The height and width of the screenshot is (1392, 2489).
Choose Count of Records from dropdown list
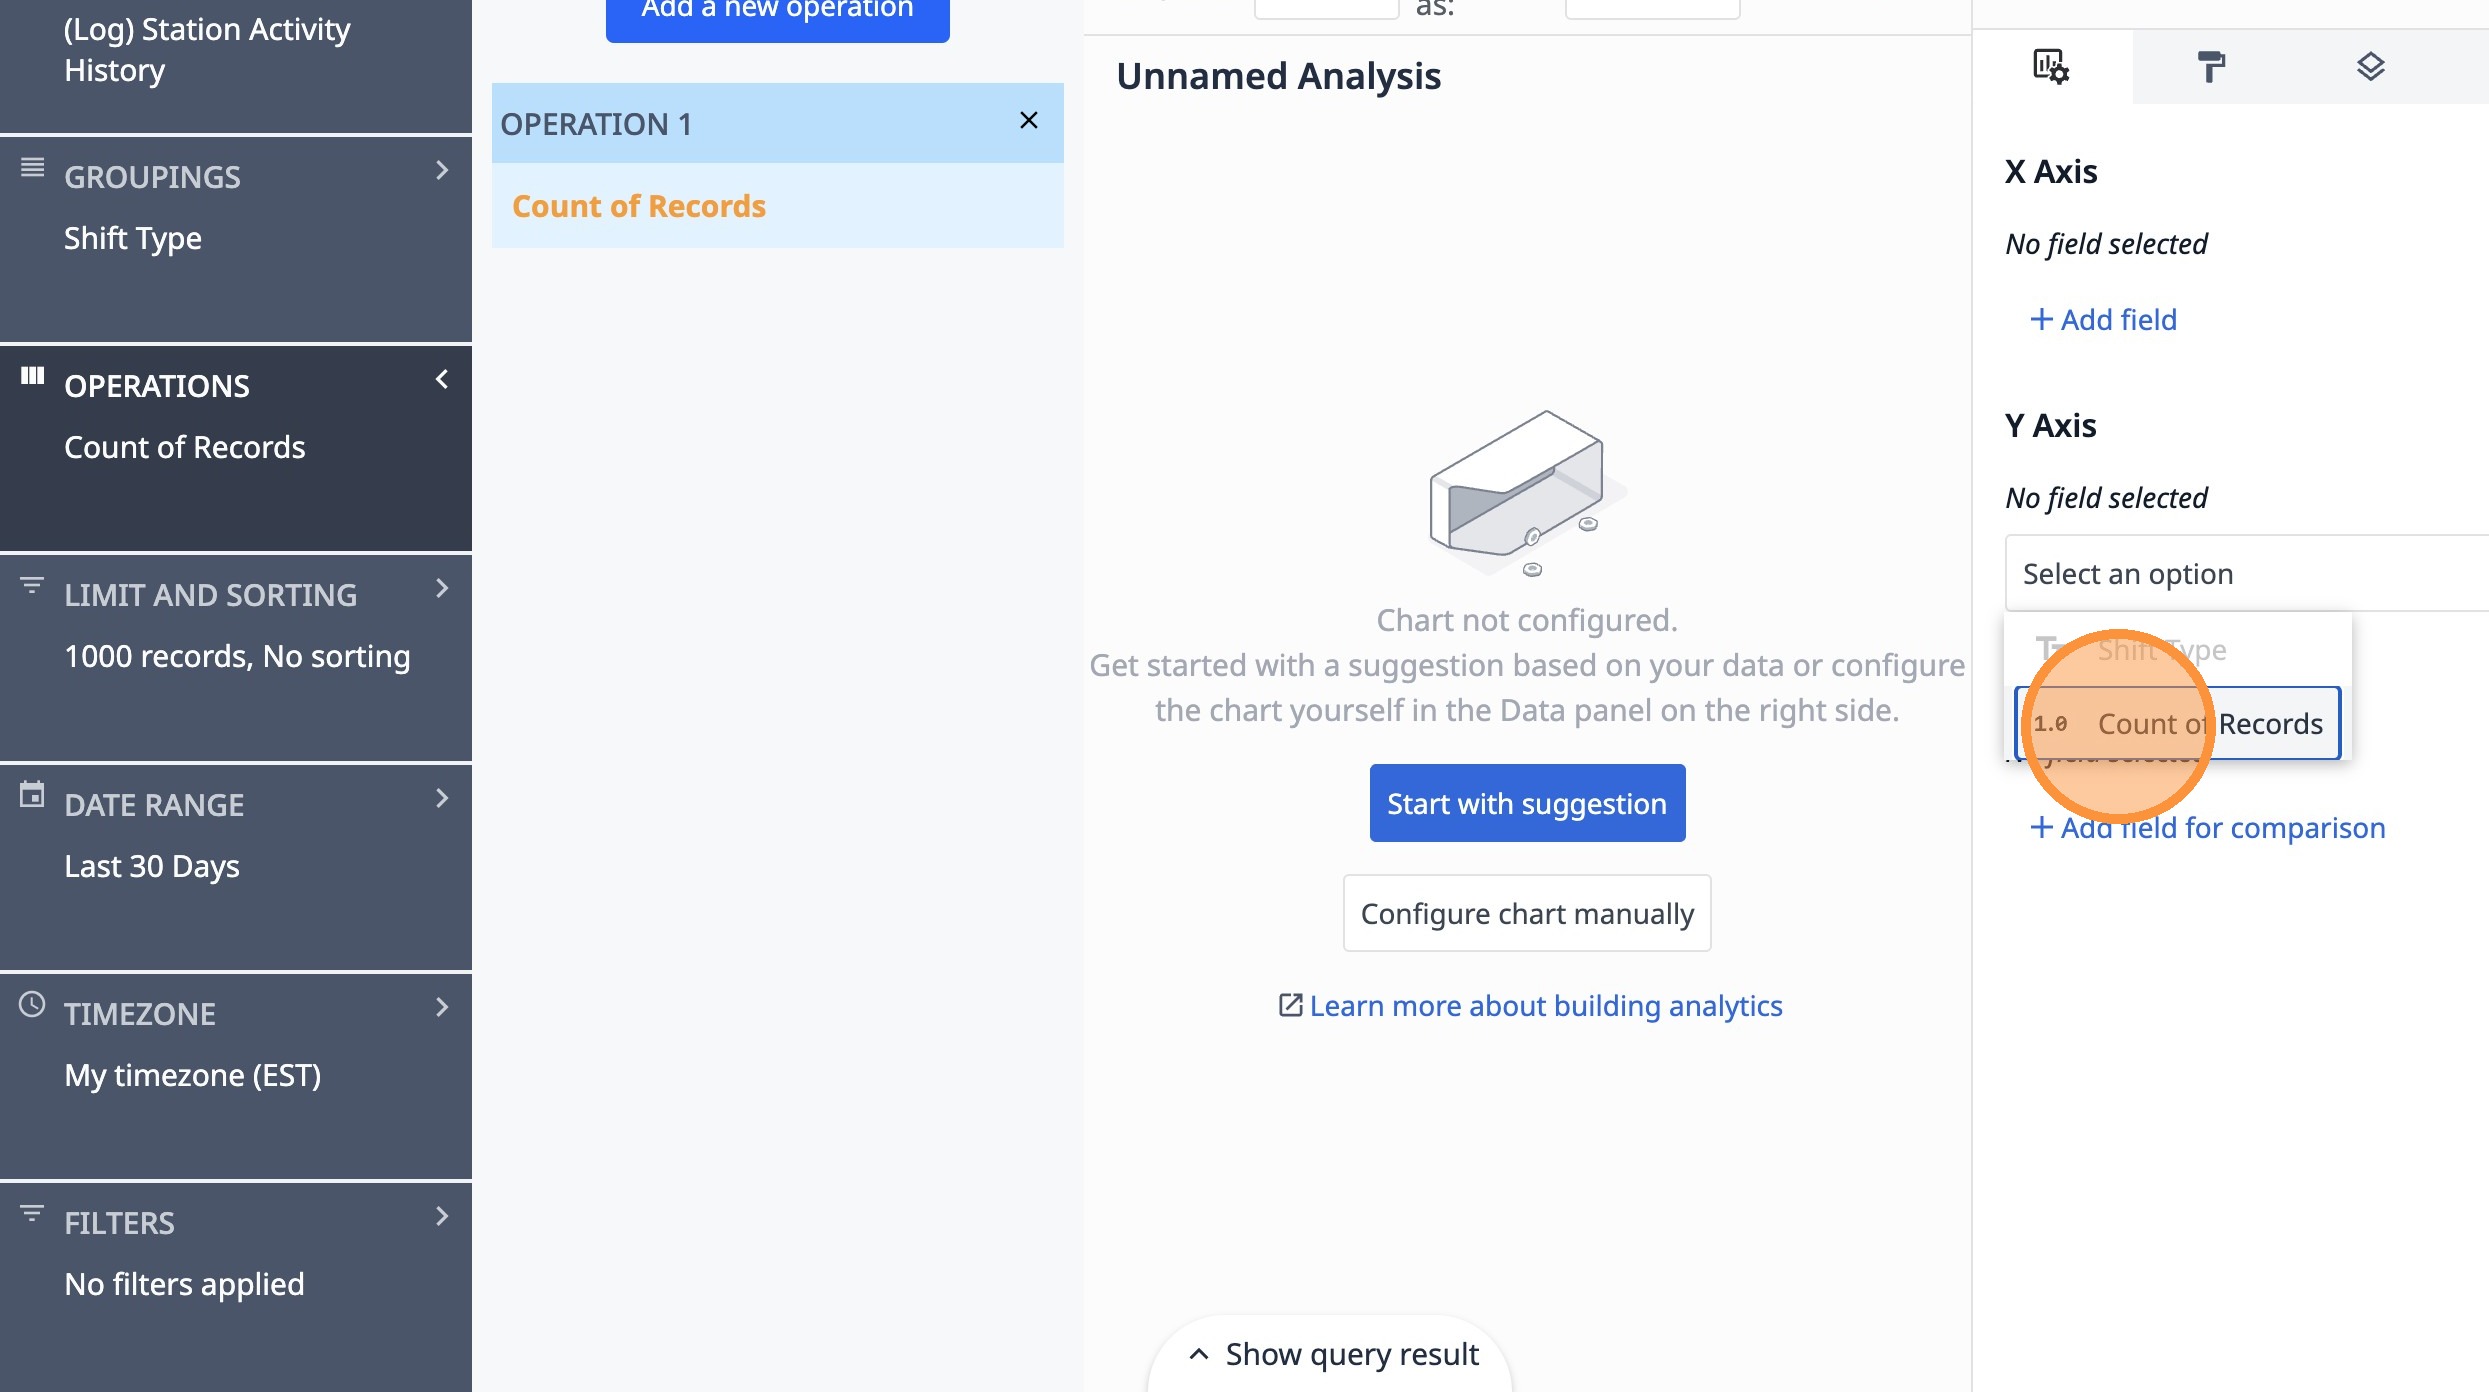[2180, 724]
